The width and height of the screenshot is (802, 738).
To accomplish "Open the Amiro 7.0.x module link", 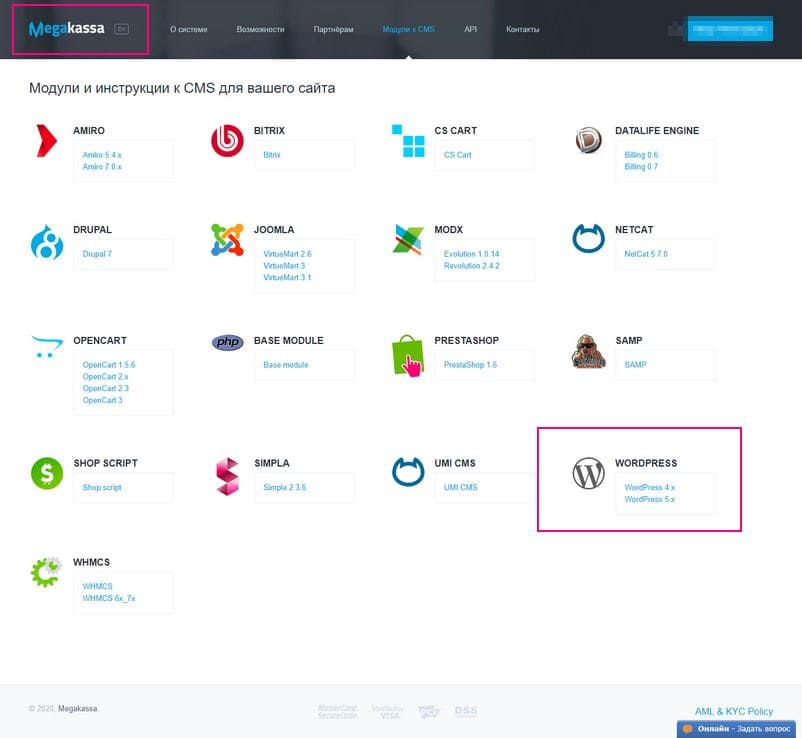I will pyautogui.click(x=102, y=166).
